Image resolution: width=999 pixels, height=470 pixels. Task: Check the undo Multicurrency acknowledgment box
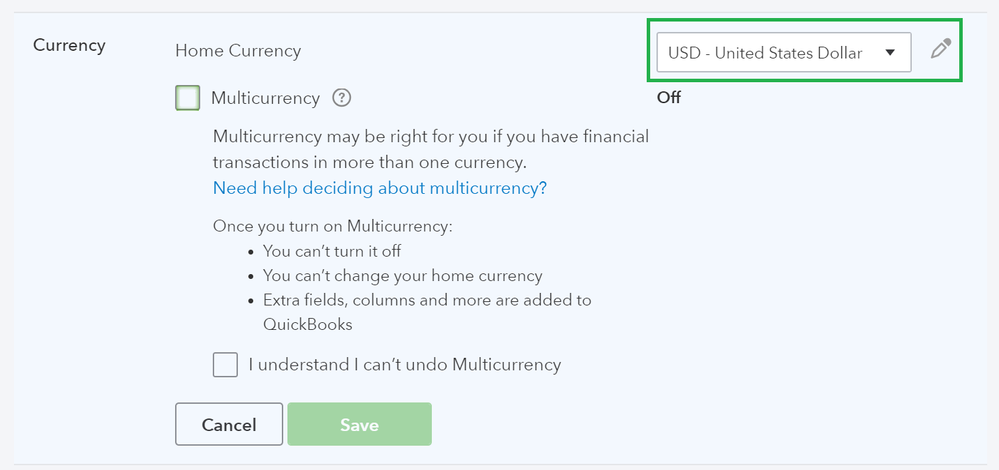click(225, 364)
